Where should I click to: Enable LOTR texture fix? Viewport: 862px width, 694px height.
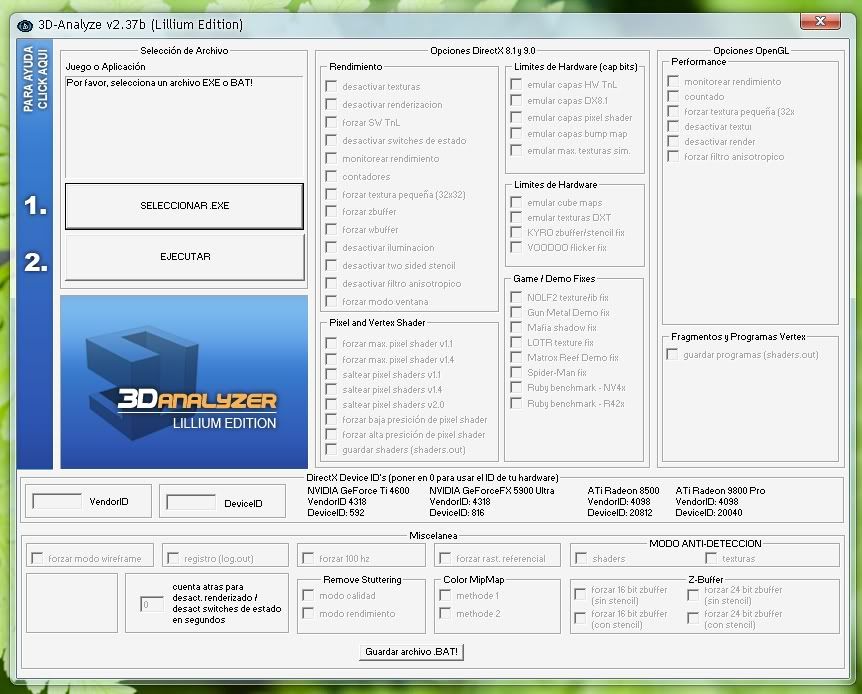[x=516, y=342]
